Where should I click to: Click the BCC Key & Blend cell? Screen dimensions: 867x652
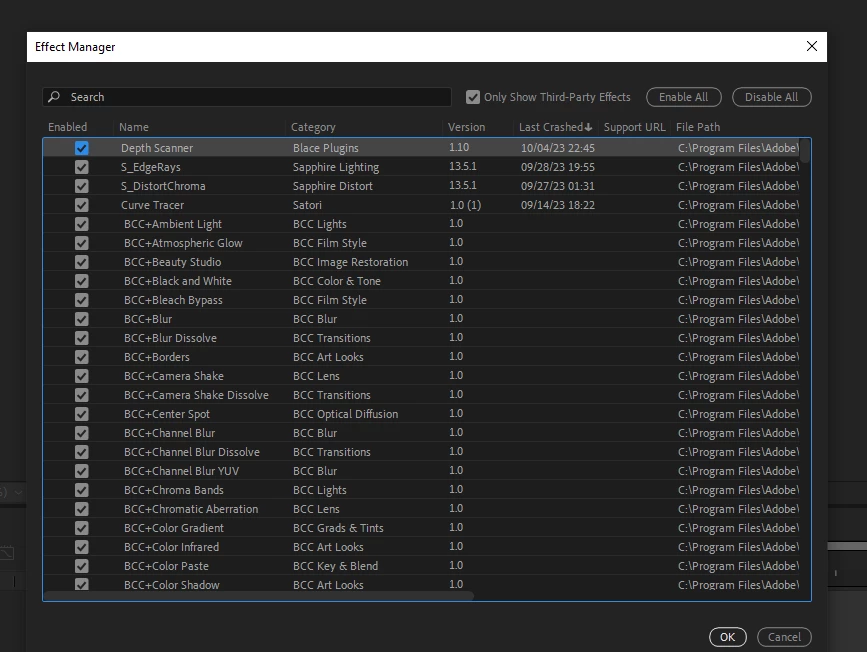click(336, 566)
